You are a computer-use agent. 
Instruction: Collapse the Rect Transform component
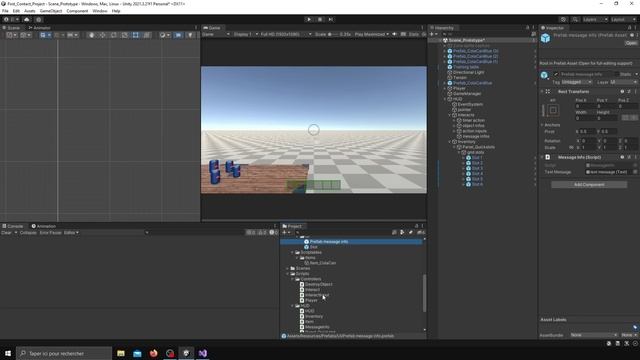[542, 92]
